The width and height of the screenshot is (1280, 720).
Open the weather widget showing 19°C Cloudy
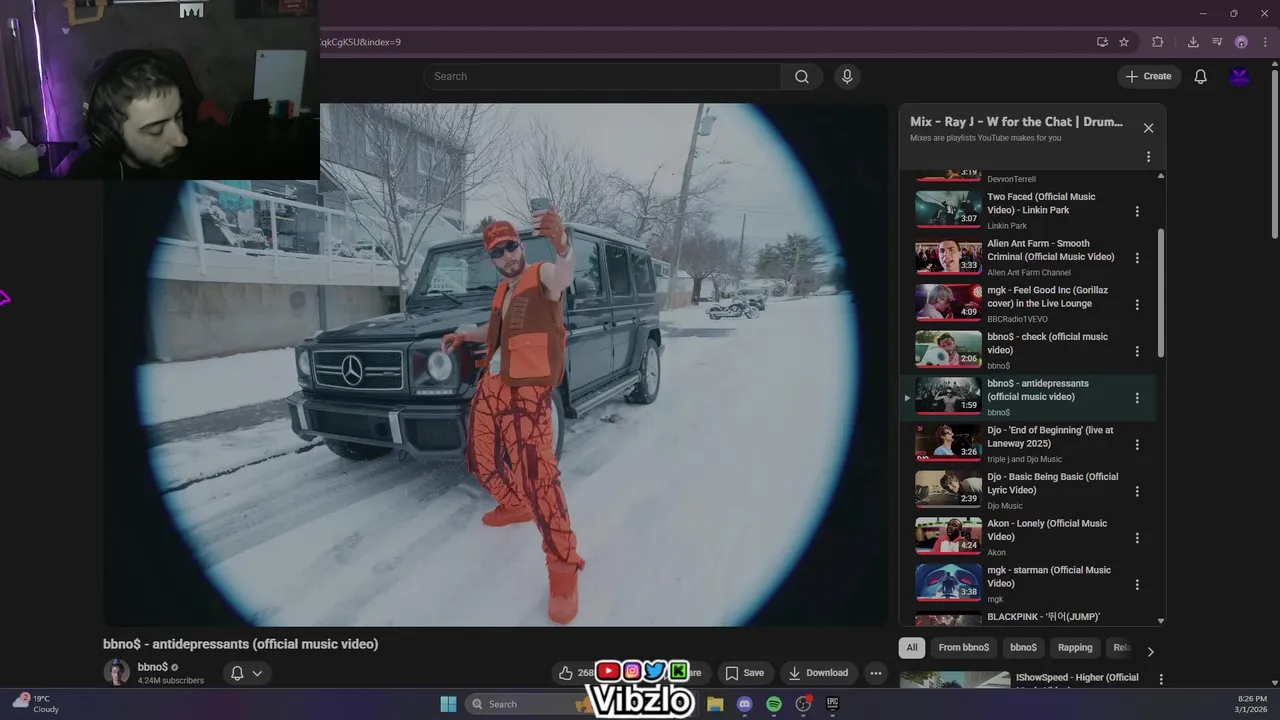36,704
